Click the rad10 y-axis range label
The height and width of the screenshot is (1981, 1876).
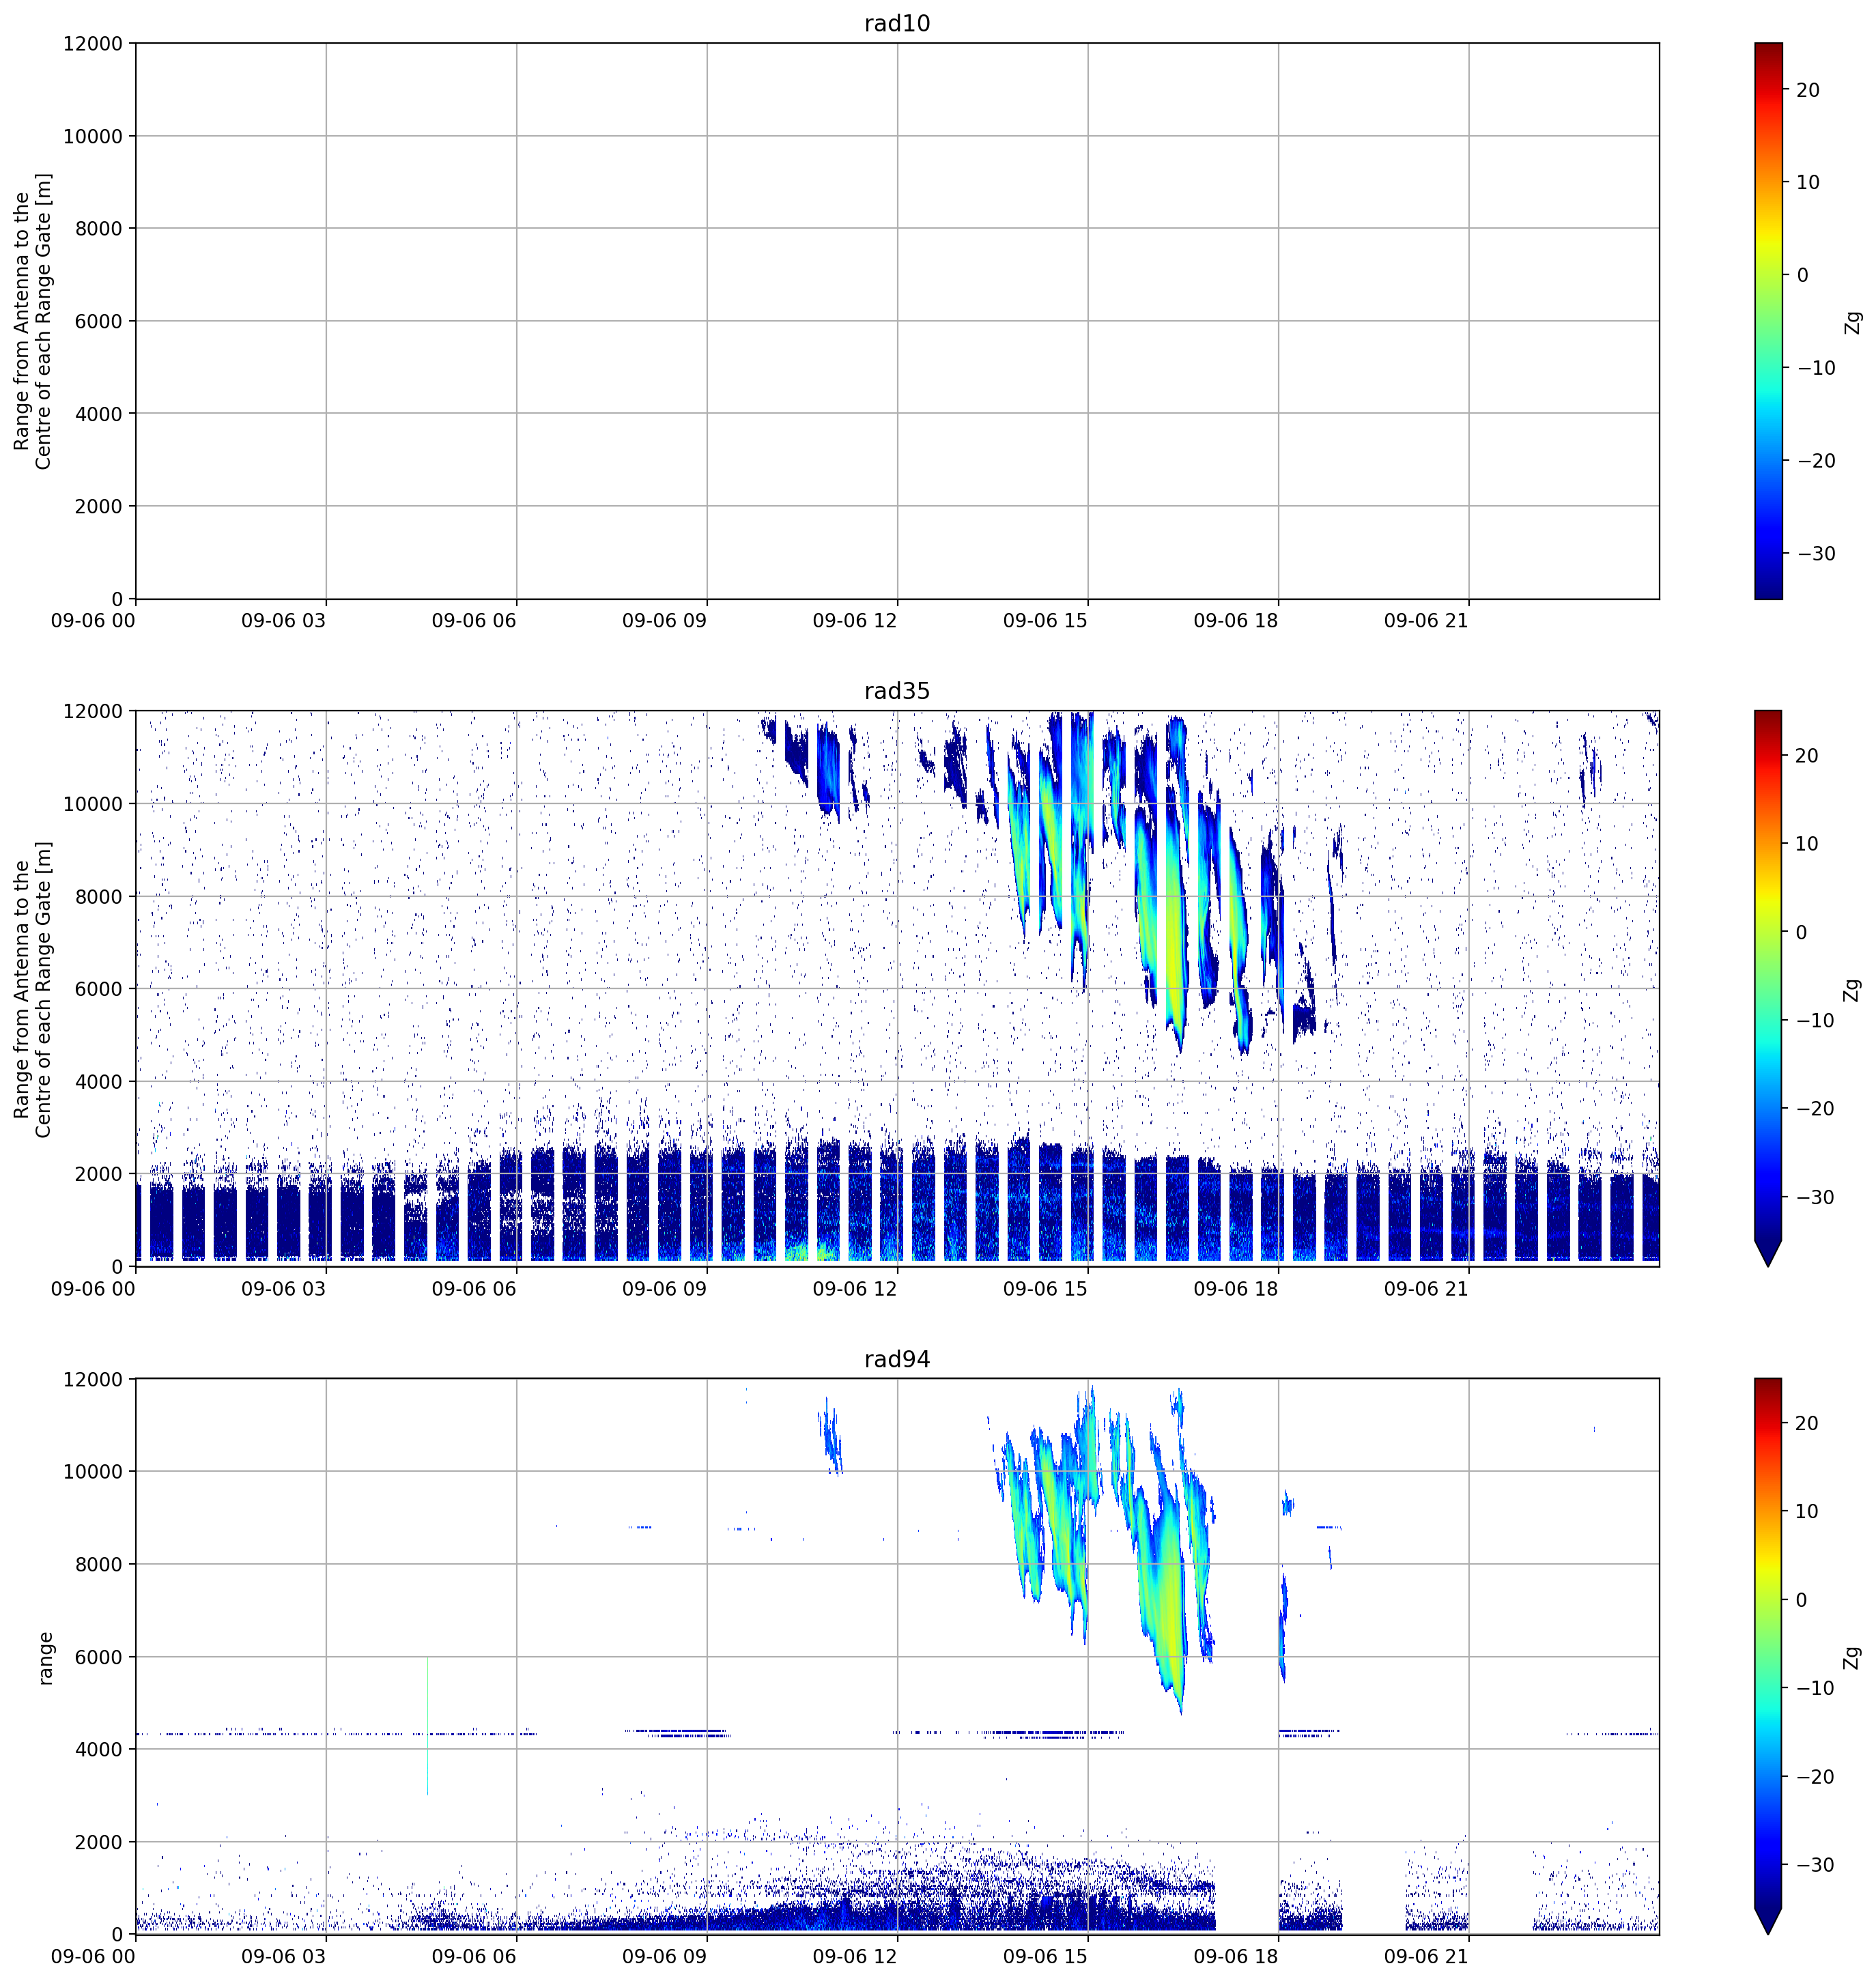32,321
